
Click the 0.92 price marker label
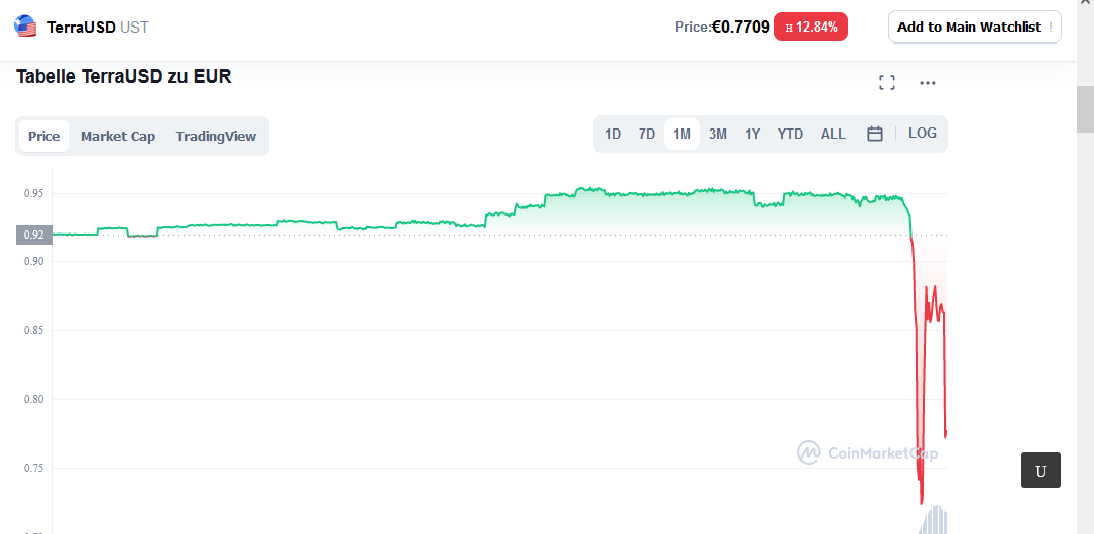coord(33,235)
